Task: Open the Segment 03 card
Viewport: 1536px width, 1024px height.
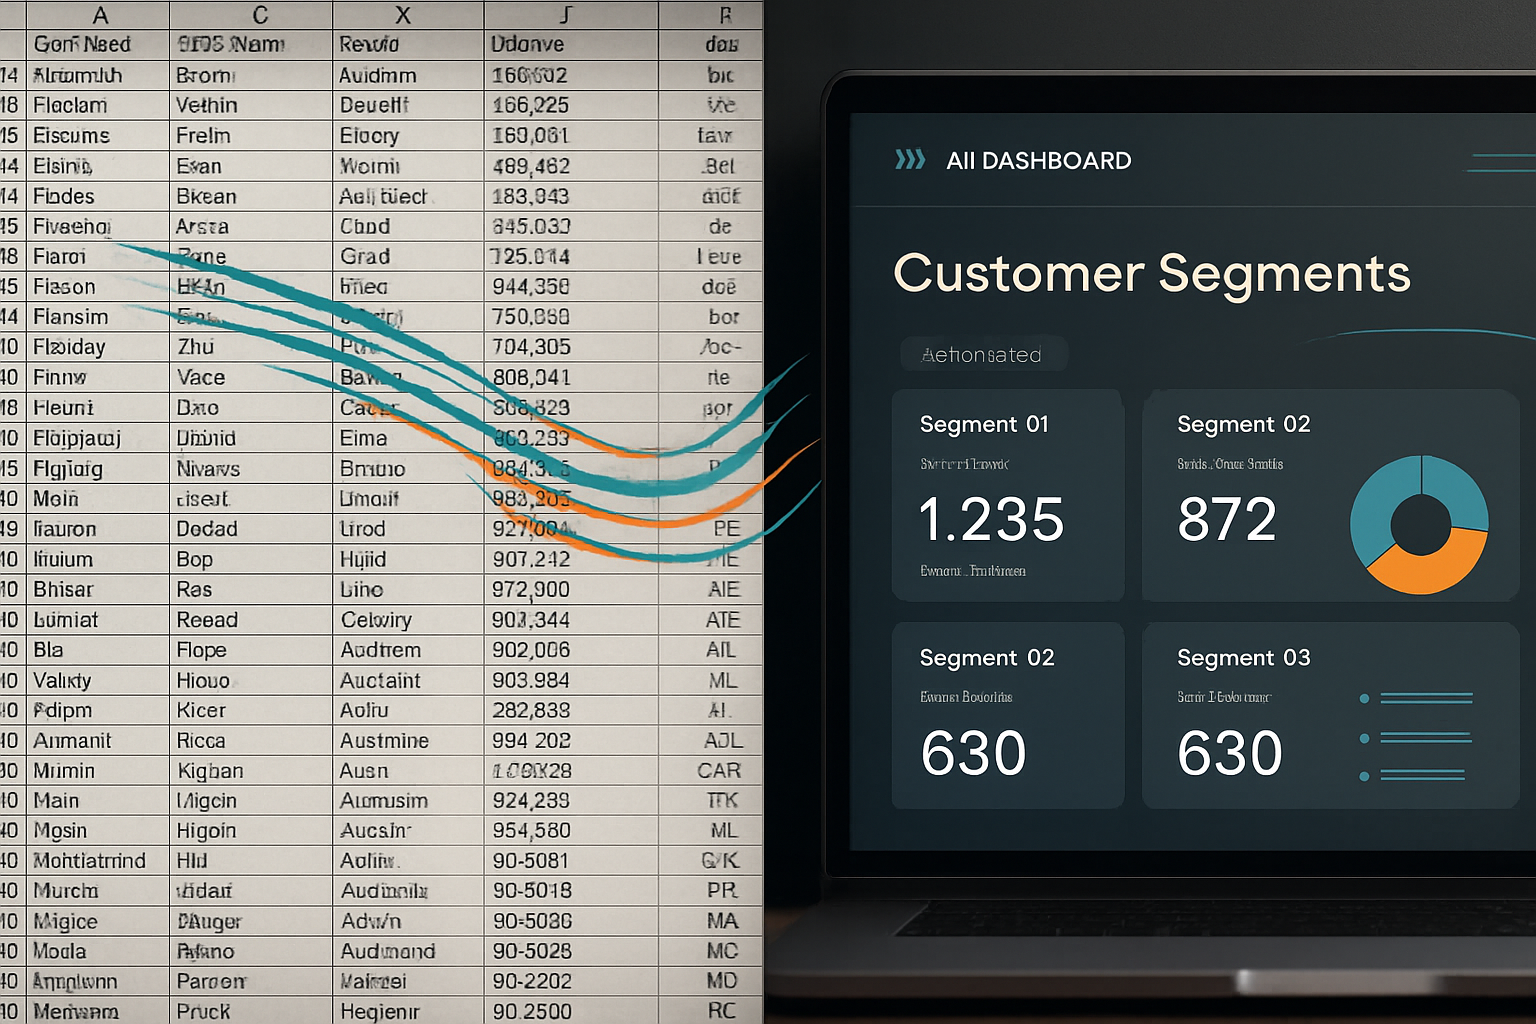Action: [1330, 715]
